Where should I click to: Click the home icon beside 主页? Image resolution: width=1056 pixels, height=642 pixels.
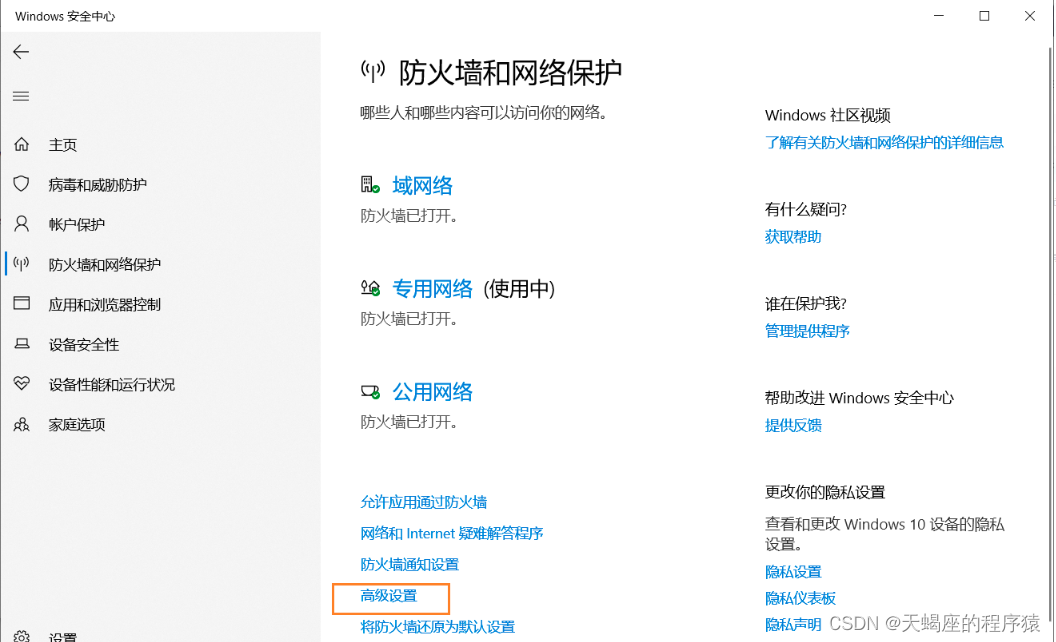pyautogui.click(x=22, y=144)
